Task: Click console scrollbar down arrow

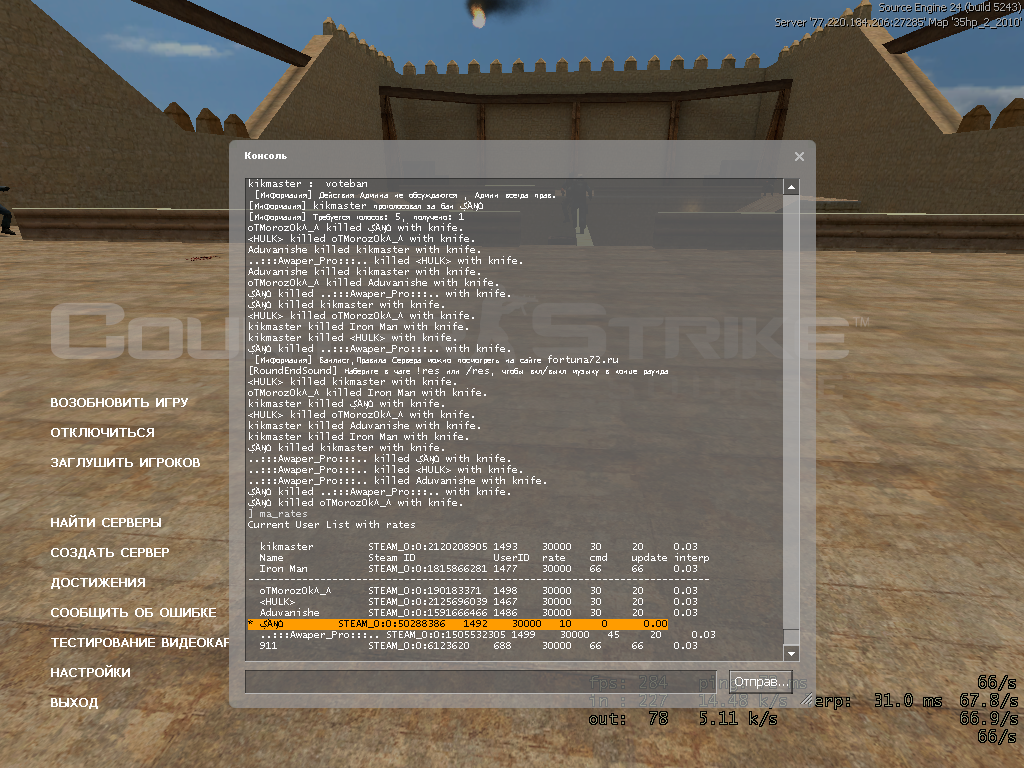Action: point(791,653)
